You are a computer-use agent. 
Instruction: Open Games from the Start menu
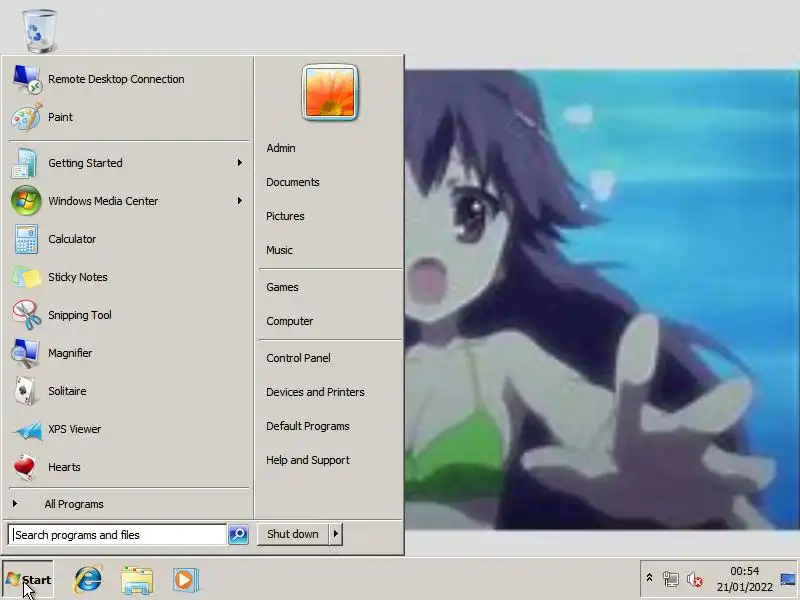coord(282,287)
